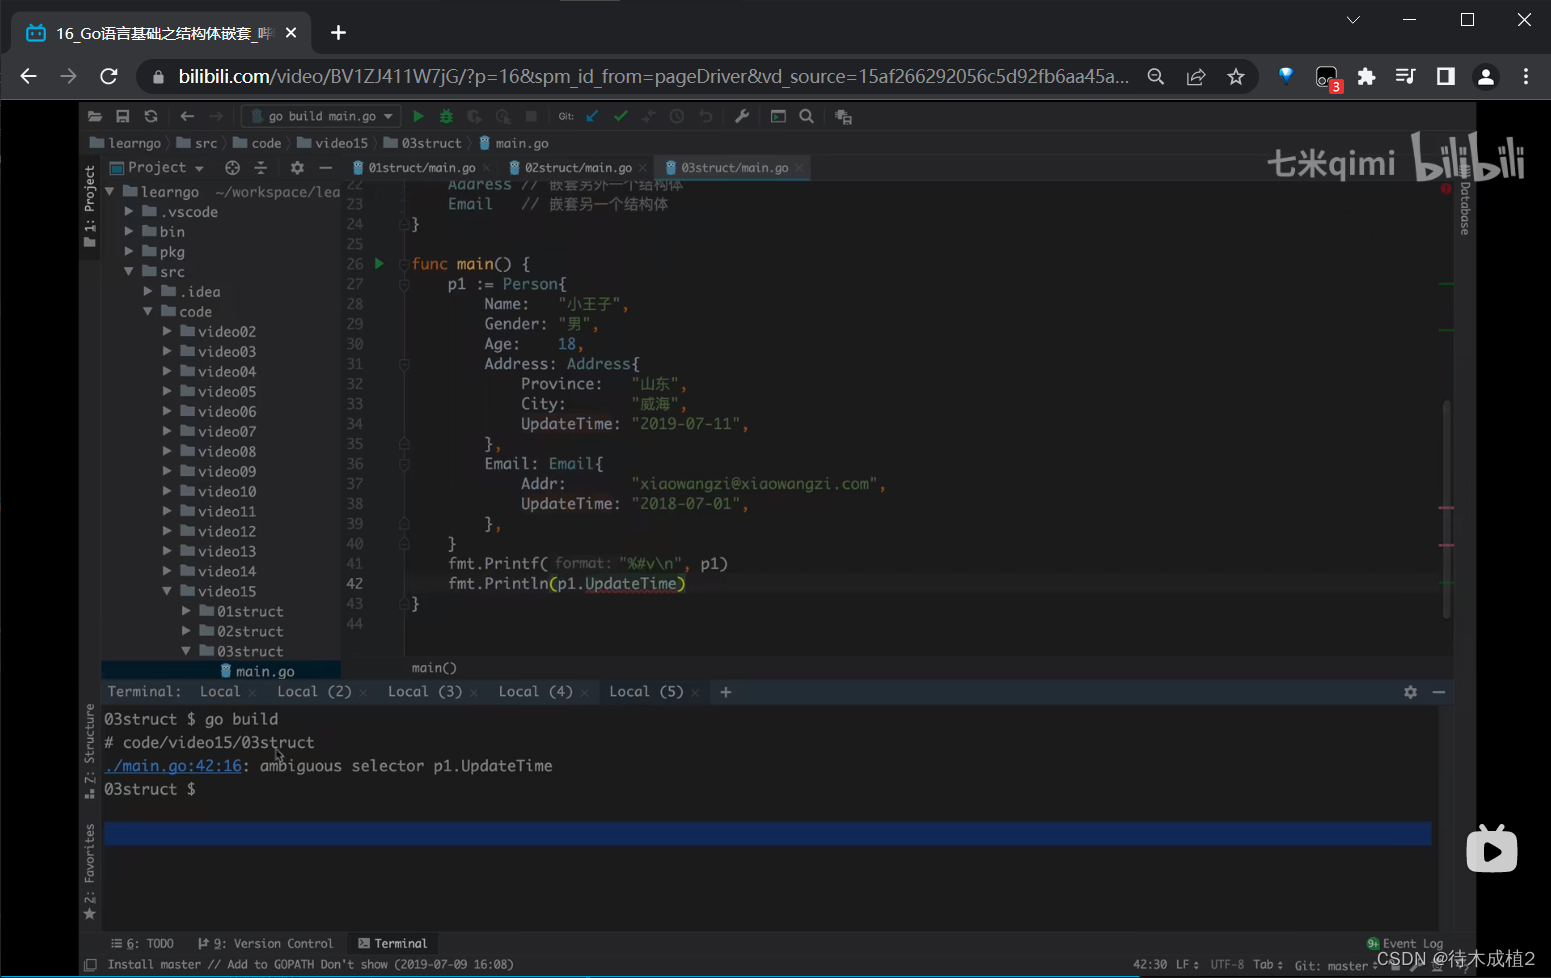Open a new browser tab with plus
The height and width of the screenshot is (978, 1551).
[338, 33]
